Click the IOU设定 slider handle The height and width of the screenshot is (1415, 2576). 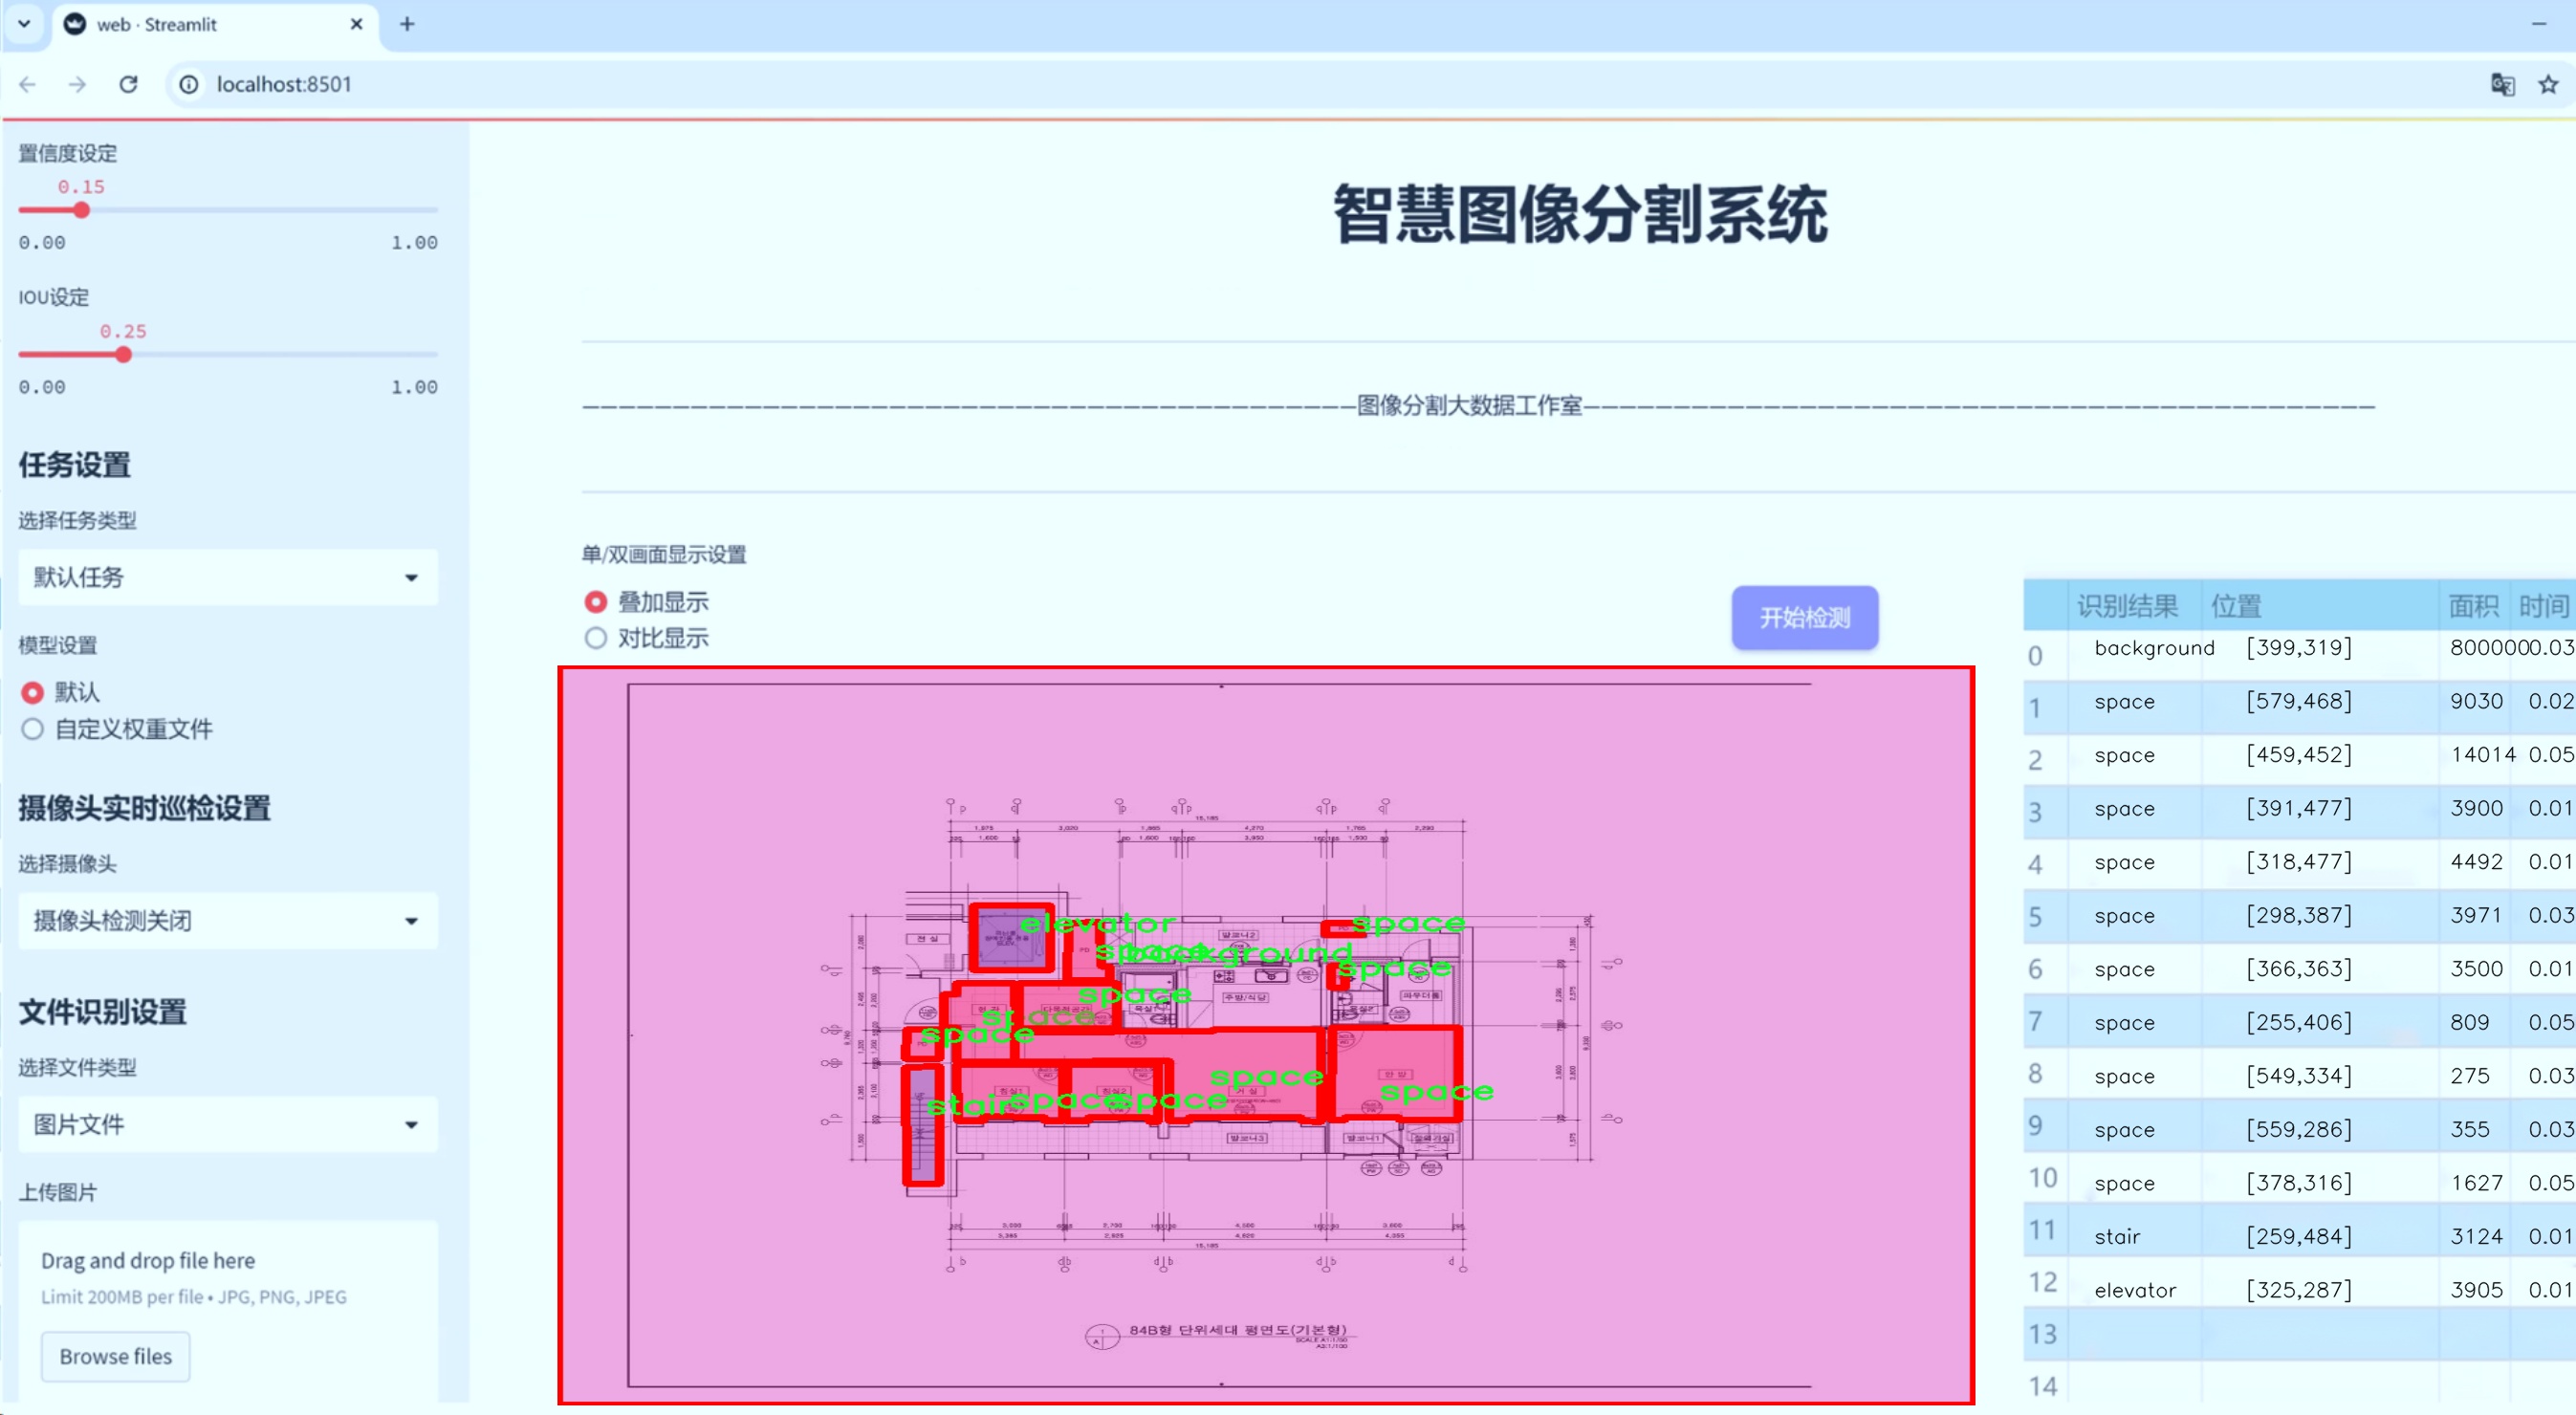(x=123, y=355)
